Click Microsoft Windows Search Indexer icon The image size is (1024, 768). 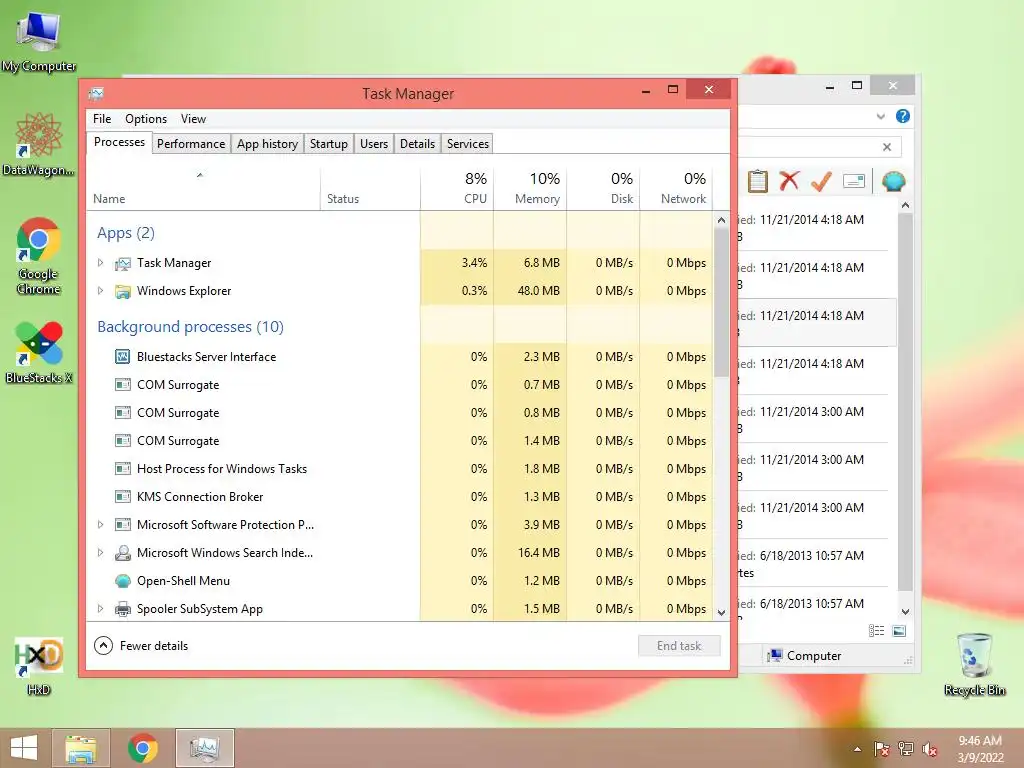click(x=122, y=553)
